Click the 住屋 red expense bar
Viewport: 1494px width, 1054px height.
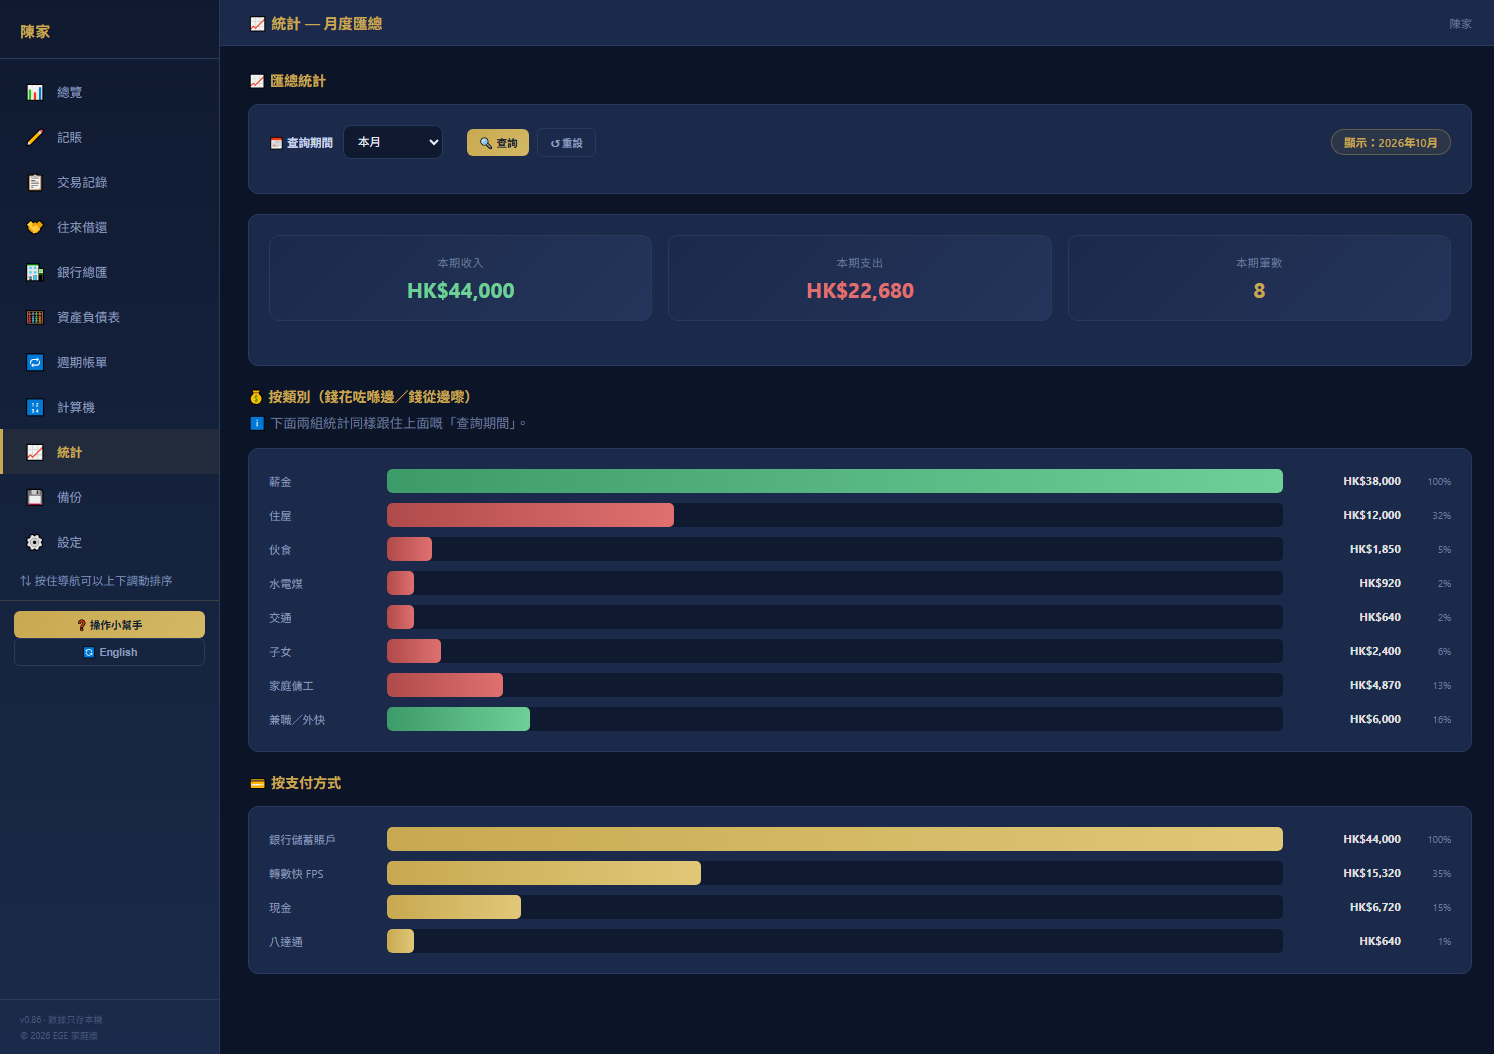tap(530, 515)
